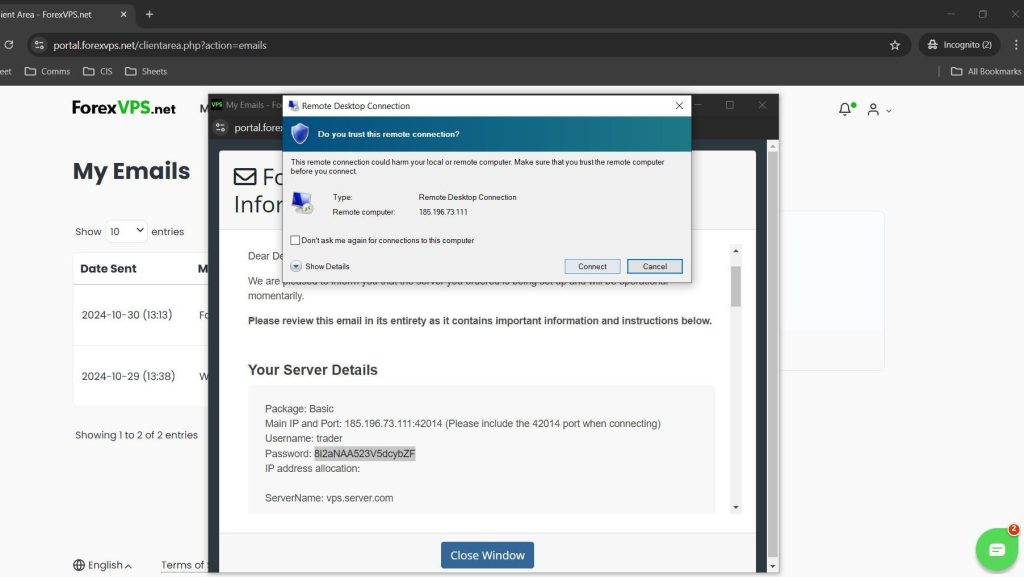Open the Incognito indicator button
This screenshot has height=577, width=1024.
click(961, 44)
